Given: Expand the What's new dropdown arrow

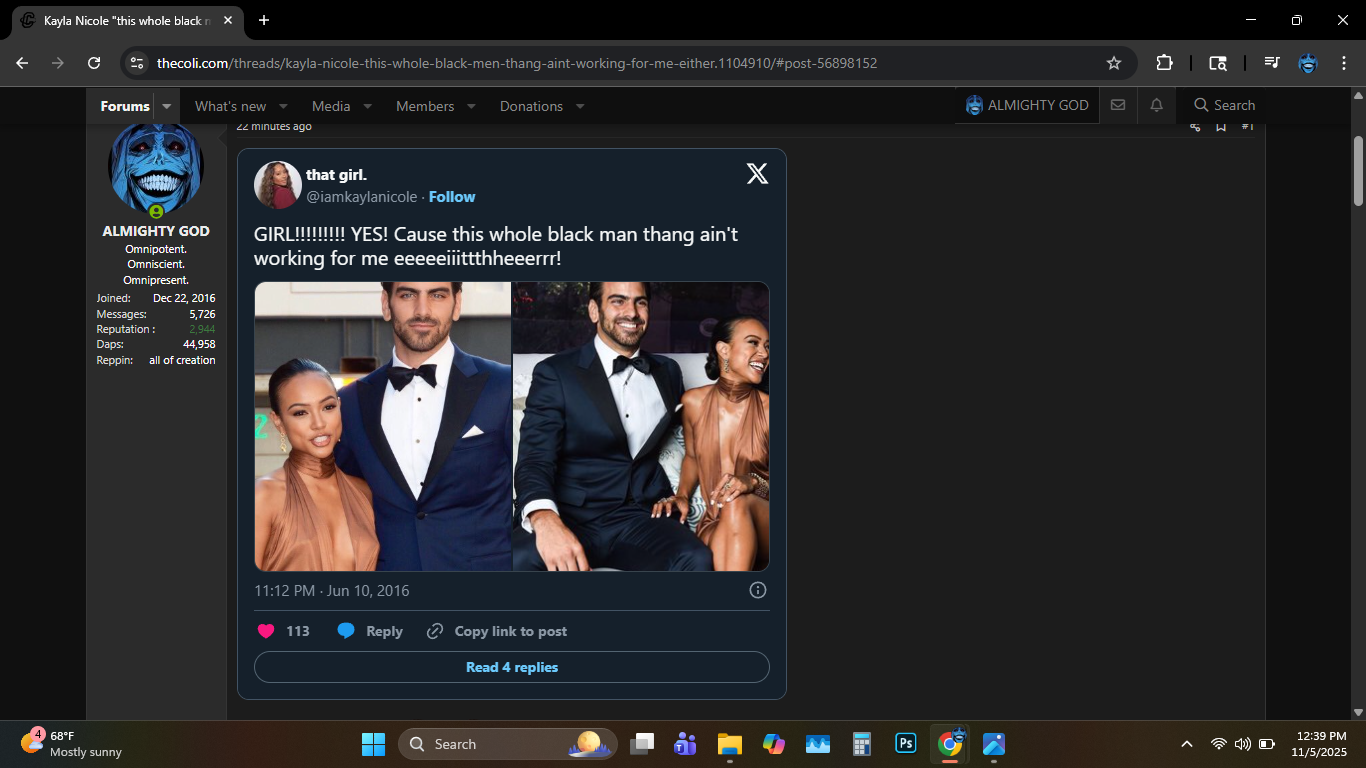Looking at the screenshot, I should 283,106.
